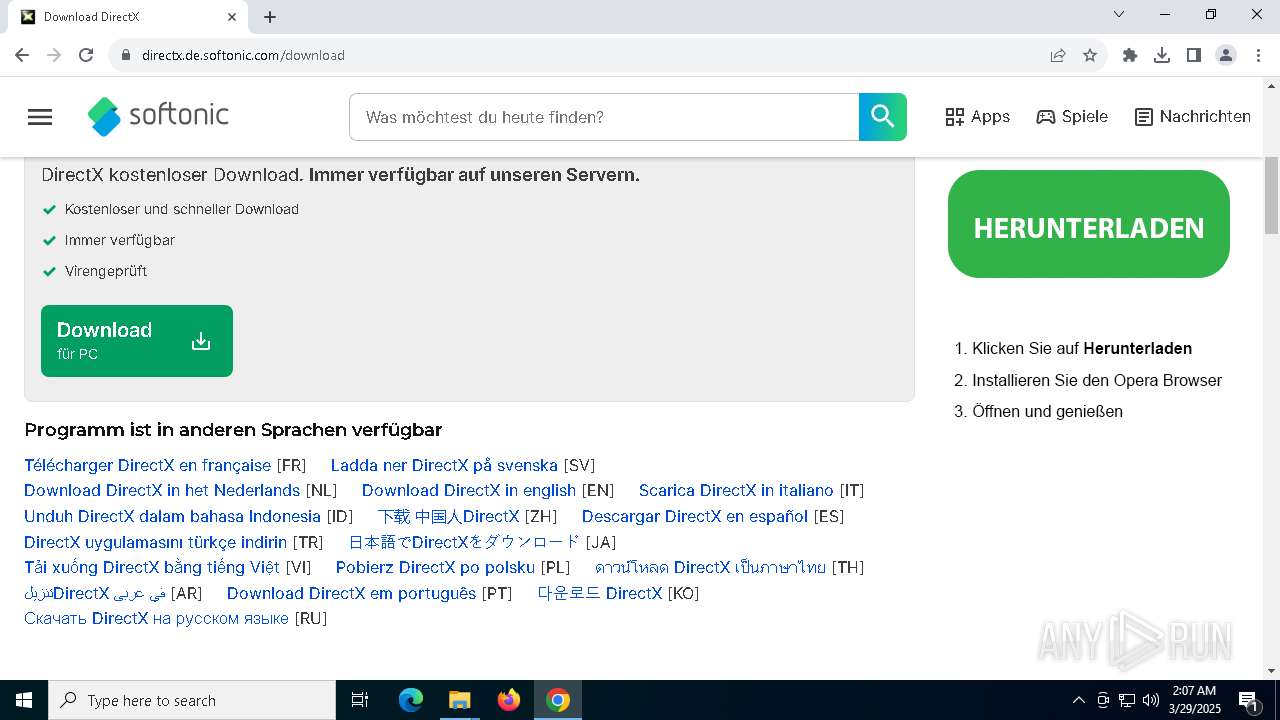The height and width of the screenshot is (720, 1280).
Task: Open Chrome downloads icon
Action: (1162, 55)
